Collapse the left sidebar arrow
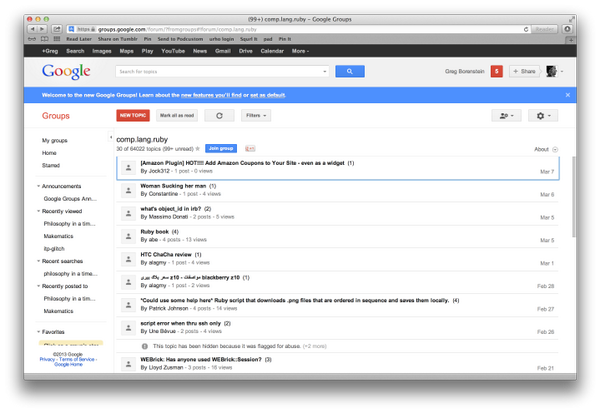Viewport: 600px width, 413px height. (111, 137)
